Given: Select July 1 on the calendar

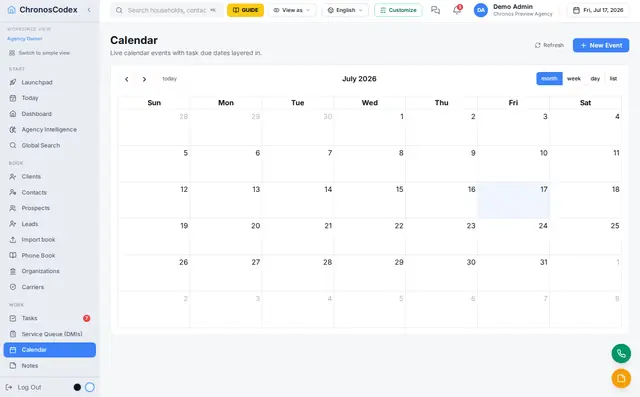Looking at the screenshot, I should tap(369, 127).
